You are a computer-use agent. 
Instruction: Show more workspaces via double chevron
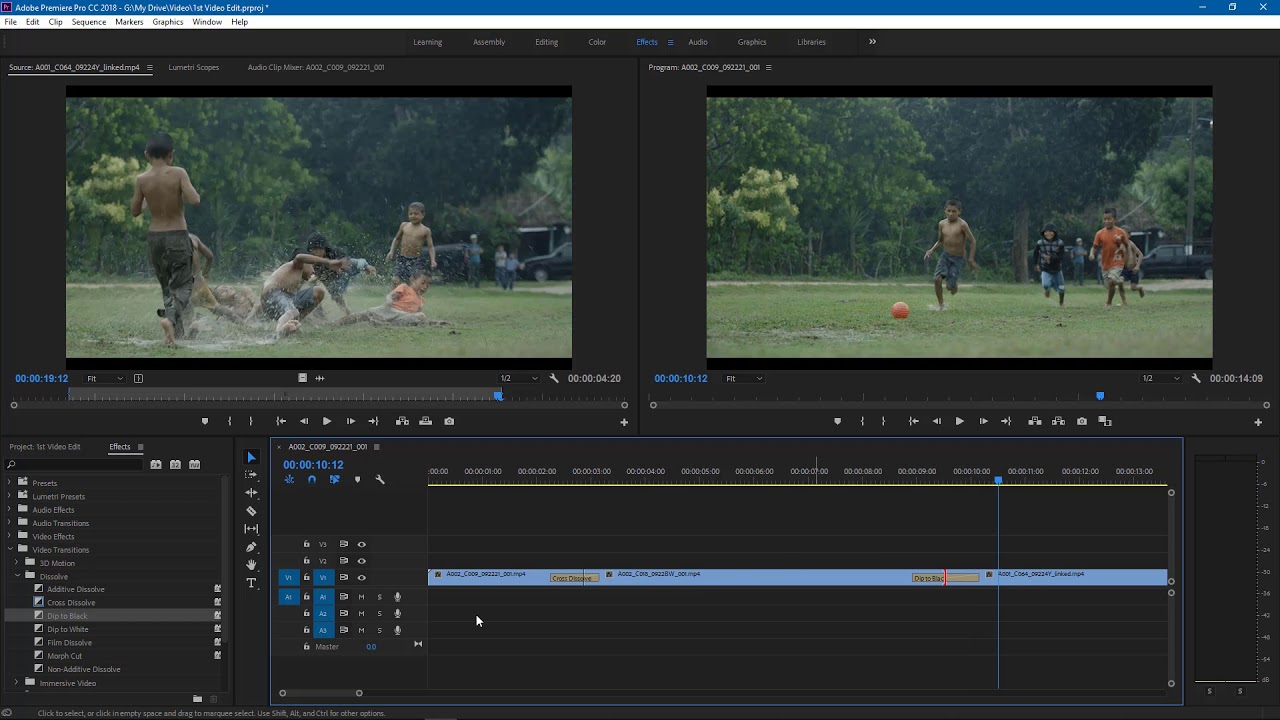(x=872, y=42)
